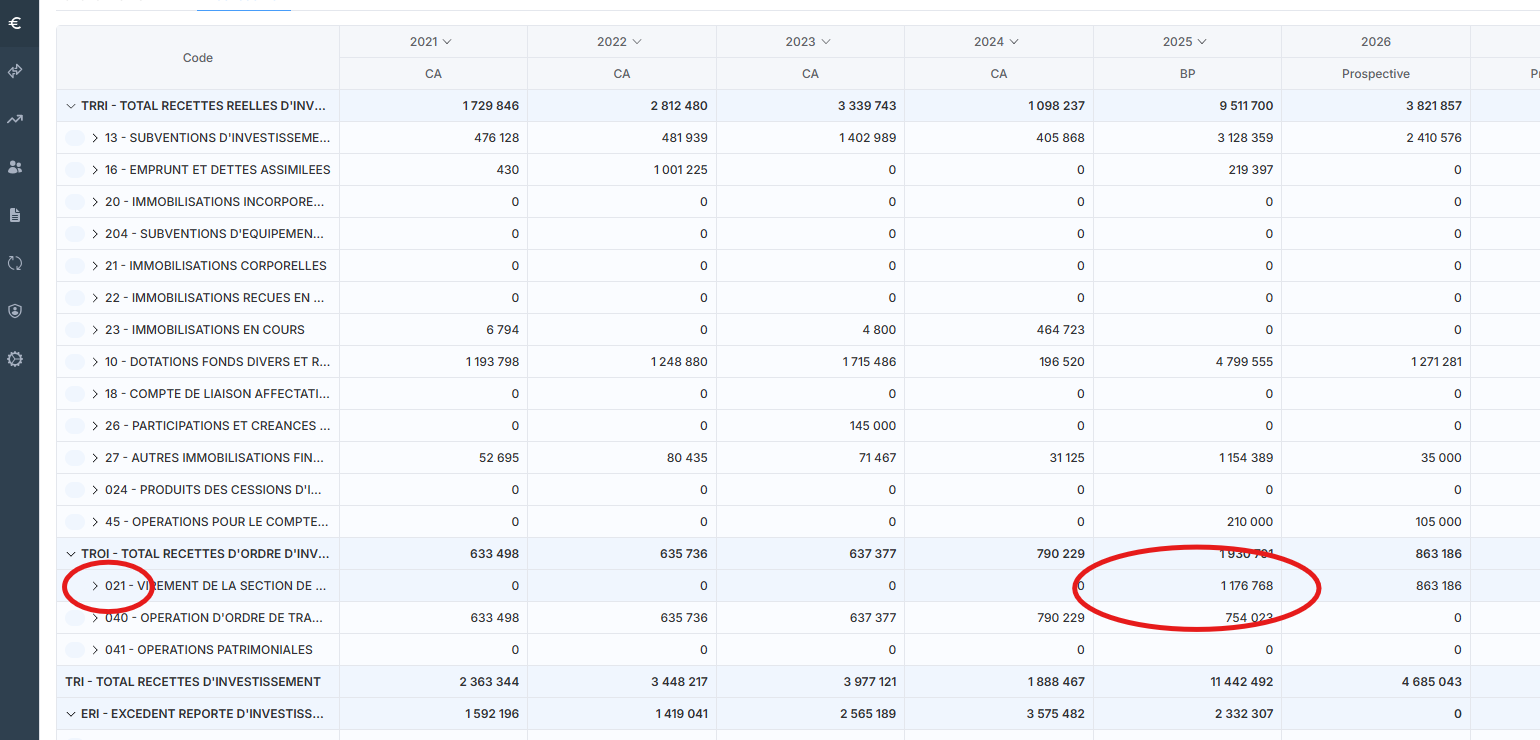Click the Code column header
The image size is (1540, 740).
[198, 58]
